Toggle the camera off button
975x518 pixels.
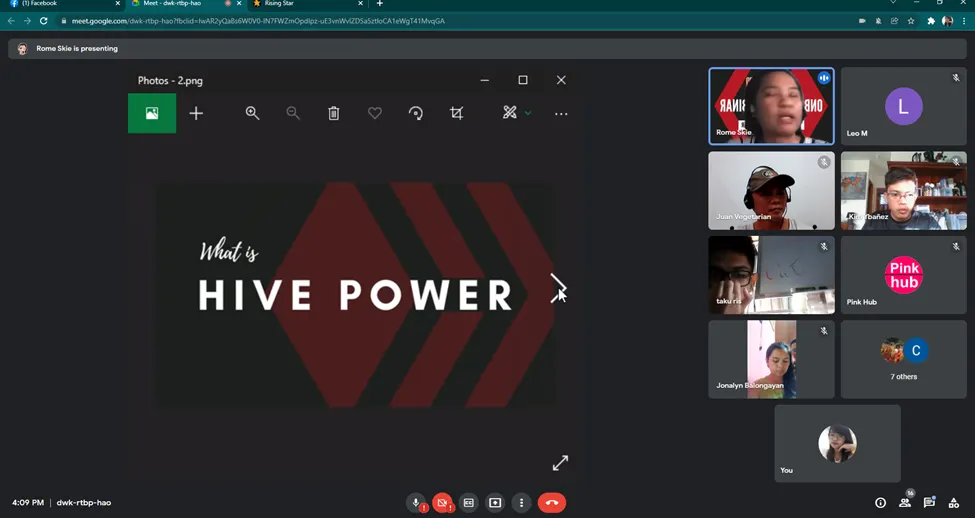442,502
